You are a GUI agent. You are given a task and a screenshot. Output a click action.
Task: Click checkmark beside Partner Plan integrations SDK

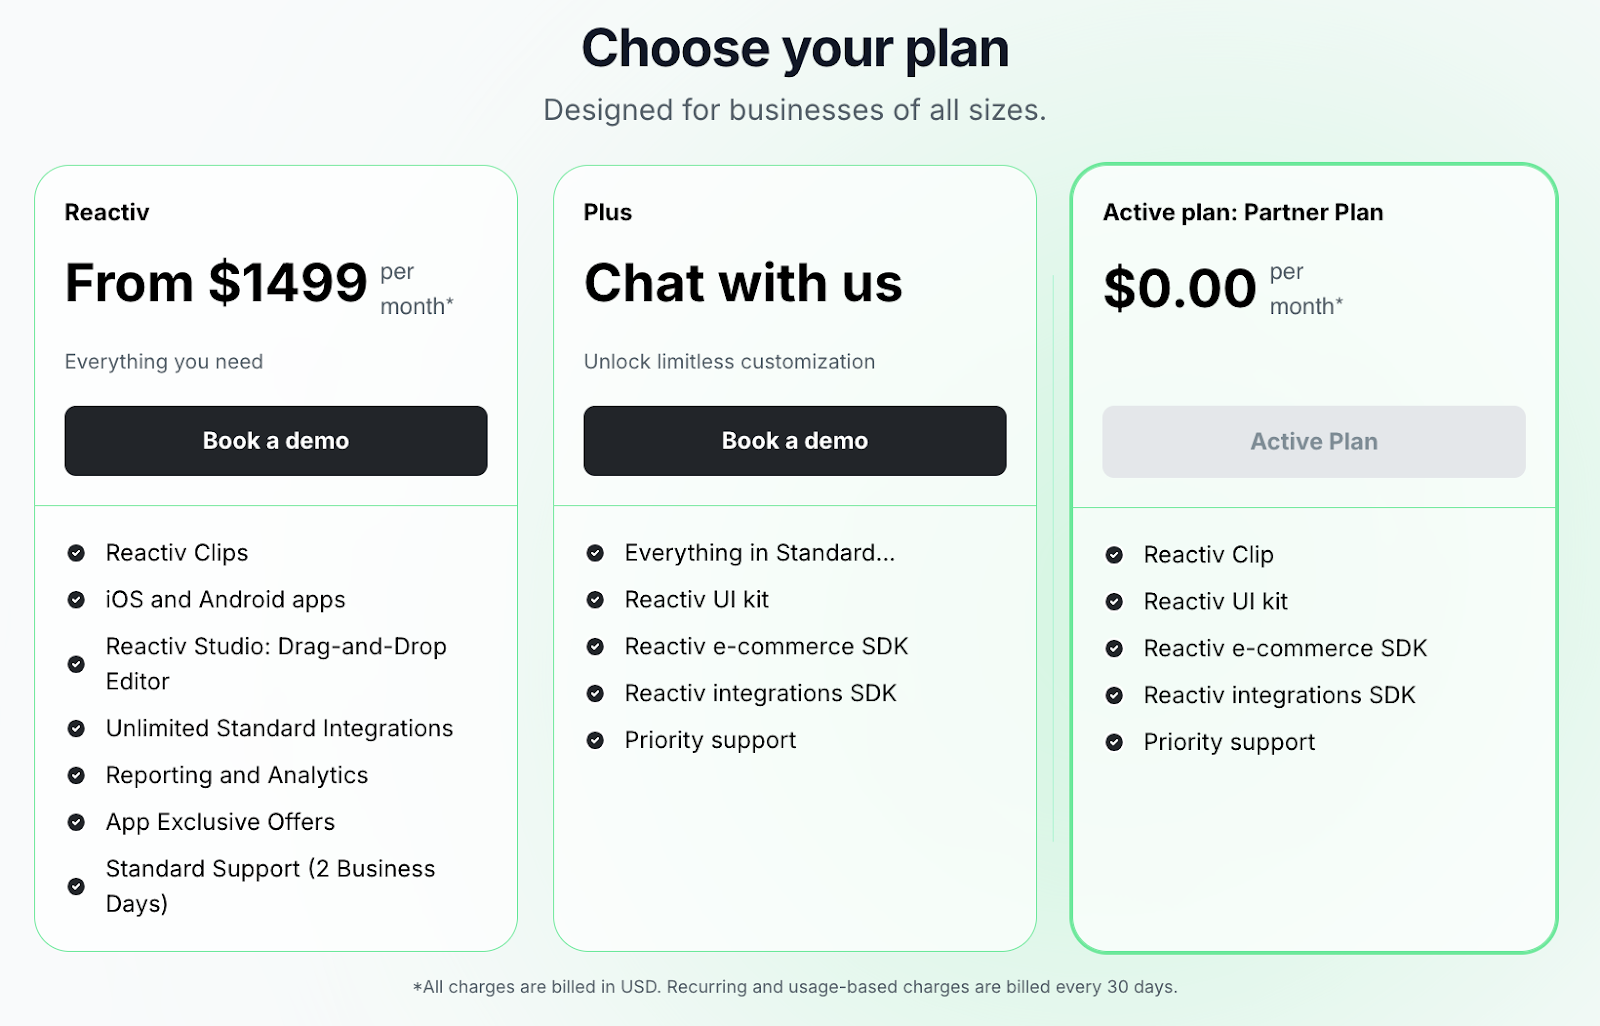pyautogui.click(x=1114, y=696)
